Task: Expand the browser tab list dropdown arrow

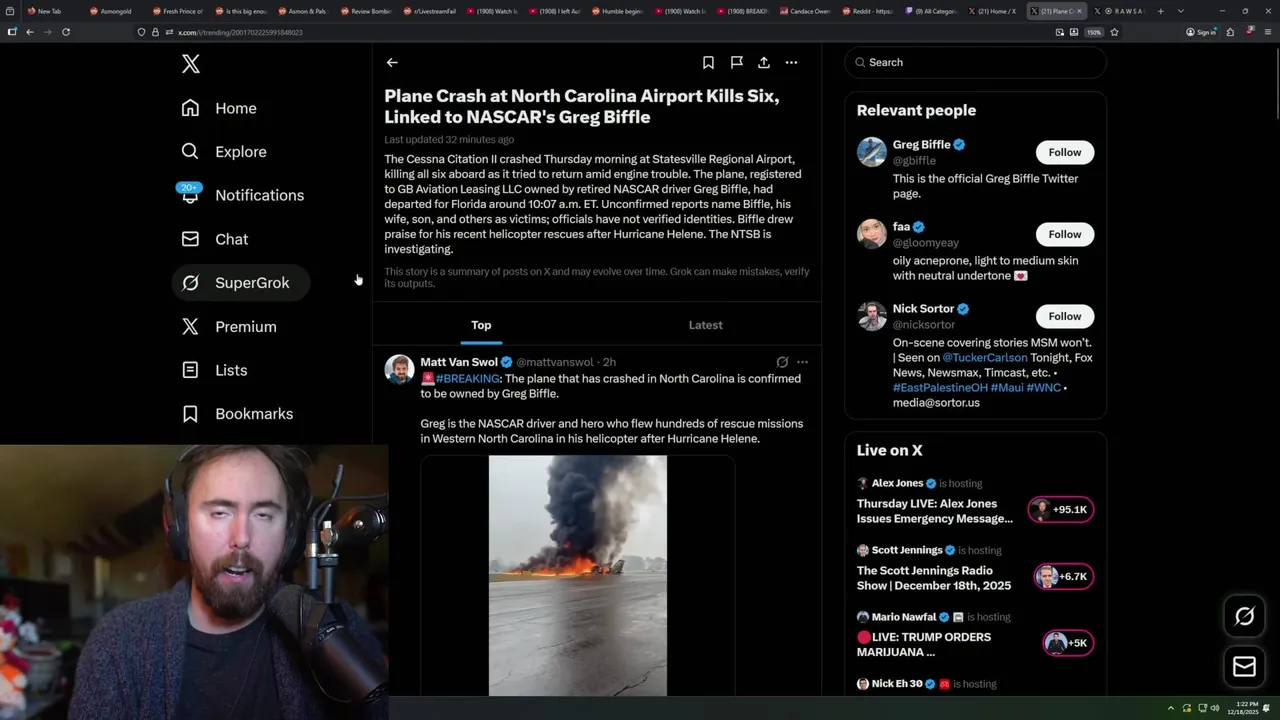Action: pyautogui.click(x=1181, y=11)
